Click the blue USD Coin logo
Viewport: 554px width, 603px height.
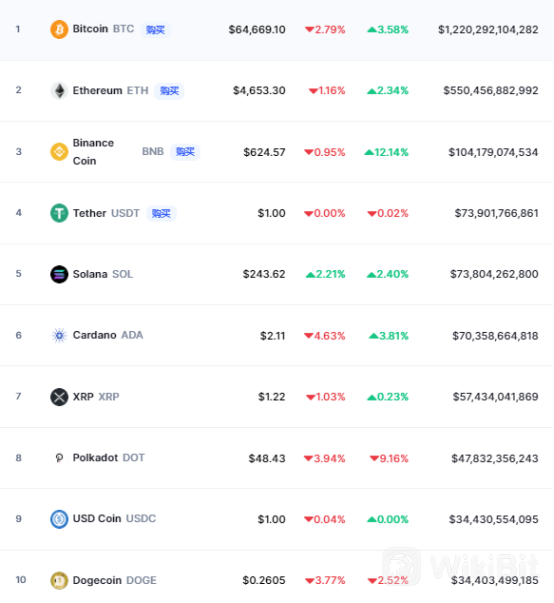(x=59, y=519)
